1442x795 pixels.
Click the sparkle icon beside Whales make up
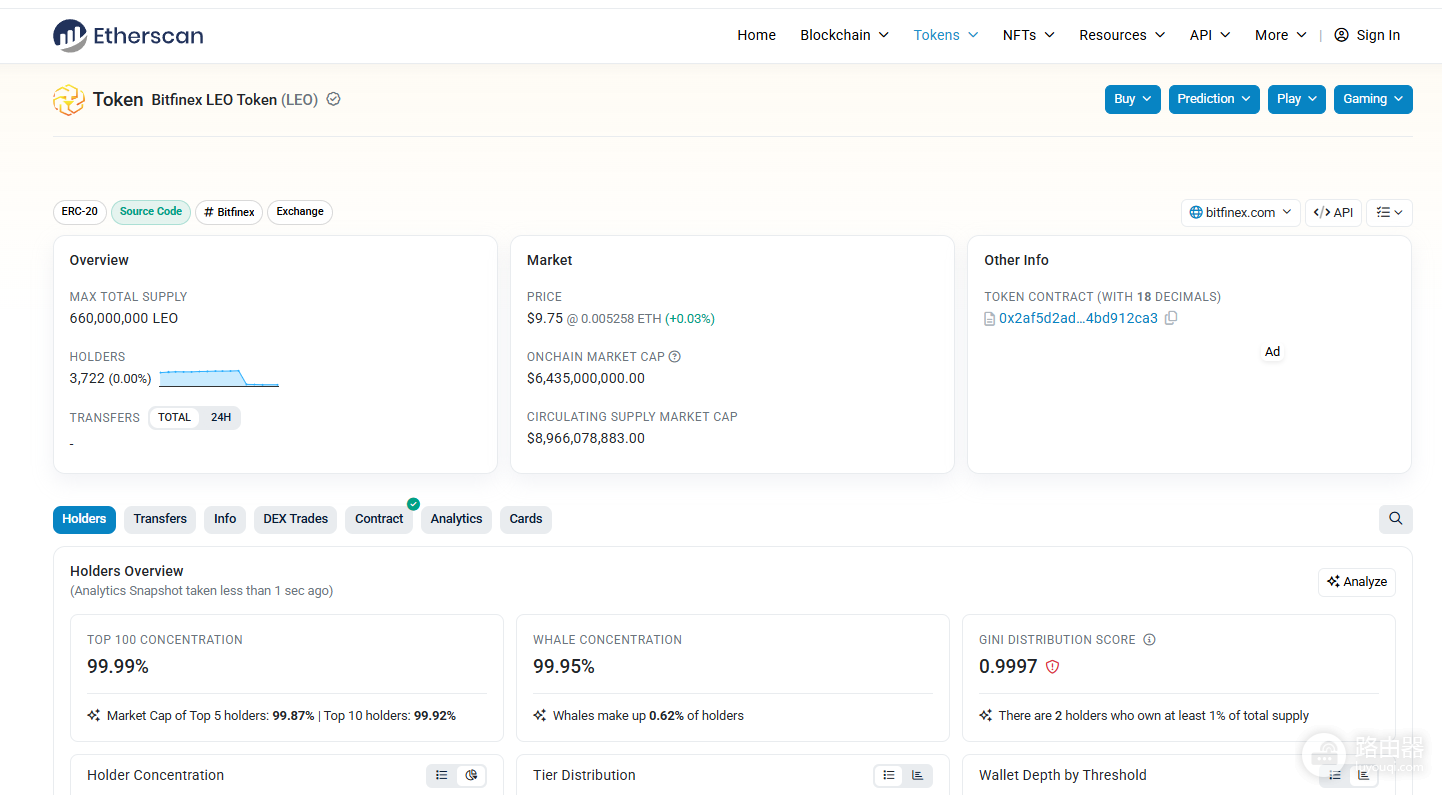pyautogui.click(x=540, y=716)
